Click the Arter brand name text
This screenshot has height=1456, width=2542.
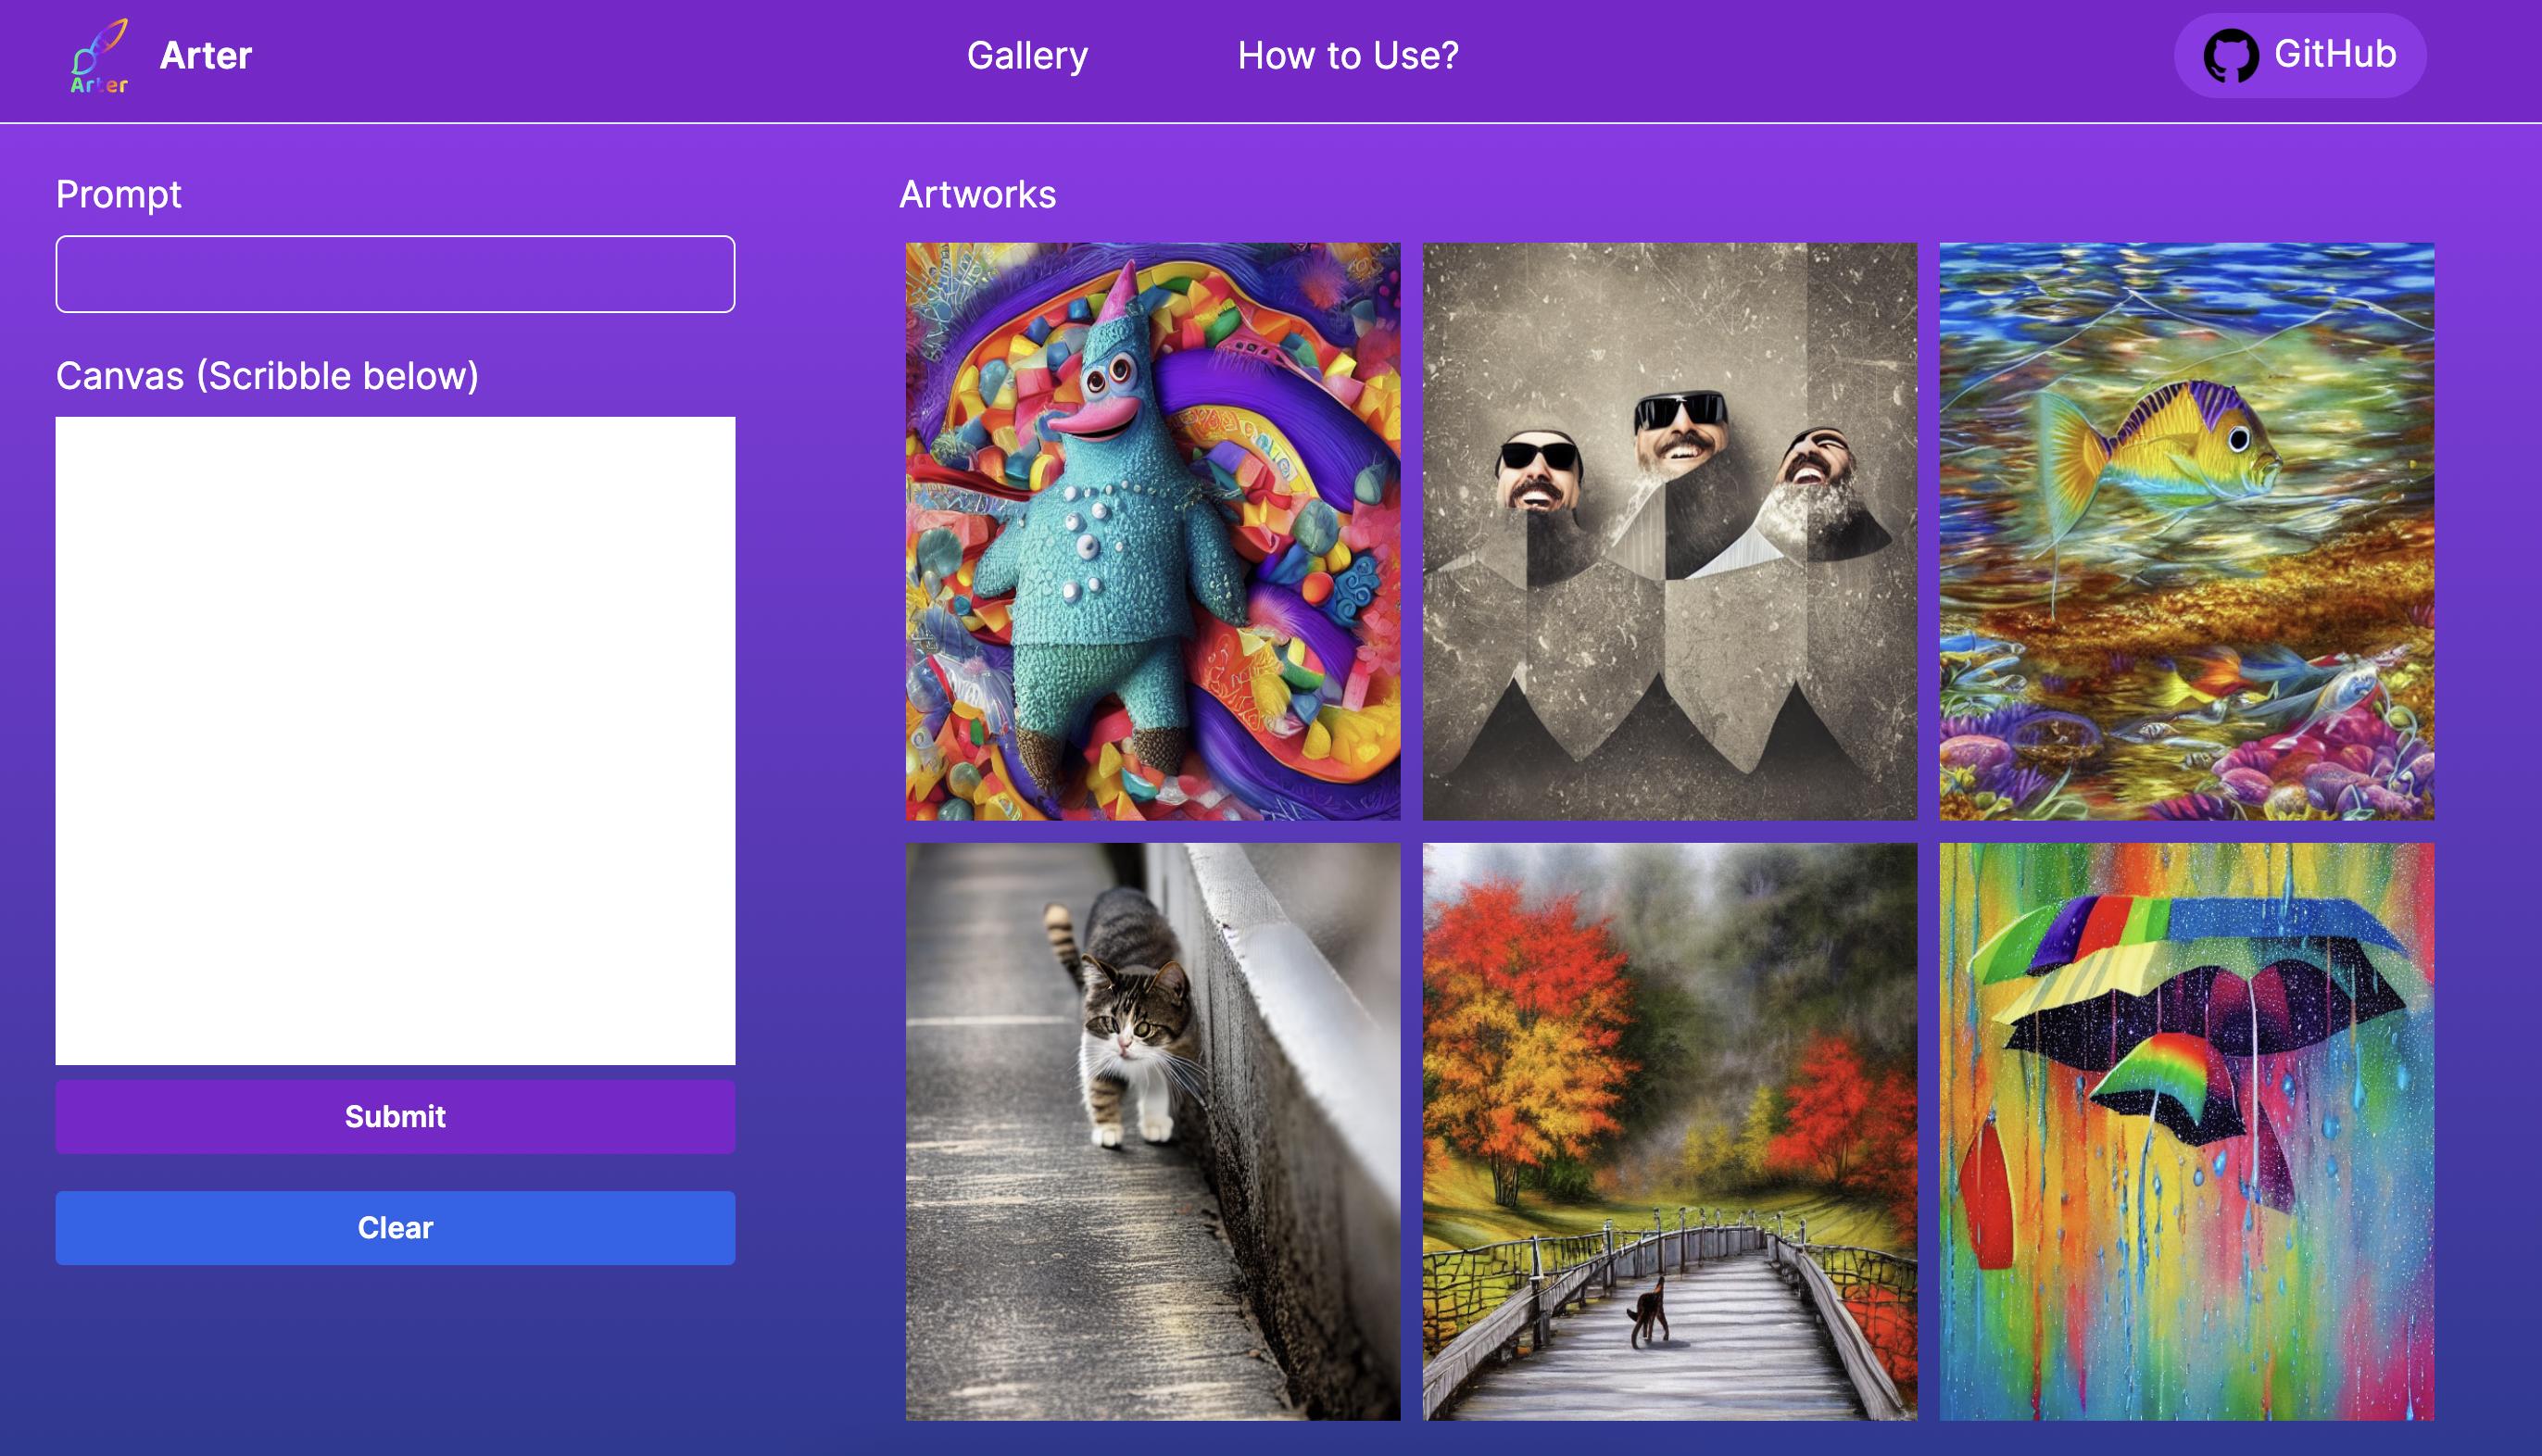click(206, 56)
